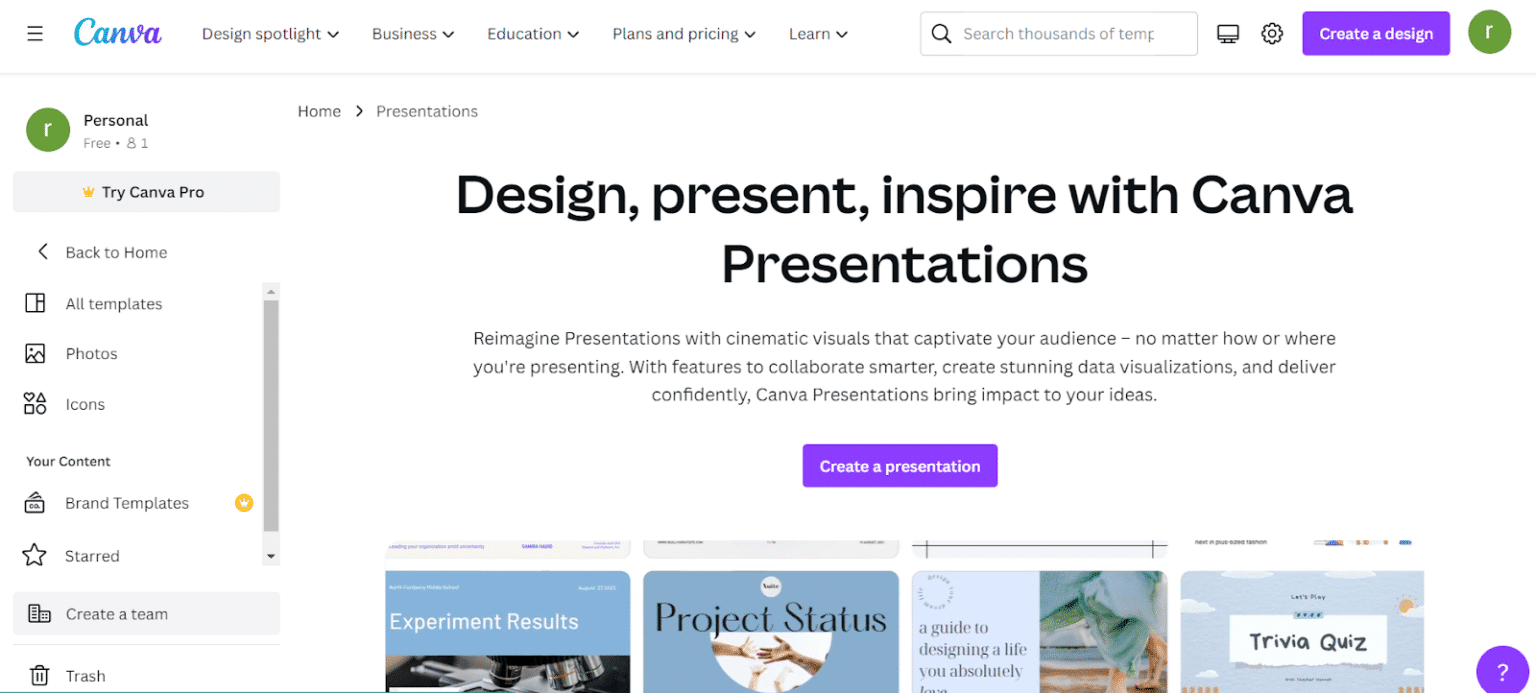Open the Trash folder
Viewport: 1536px width, 693px height.
pos(85,676)
